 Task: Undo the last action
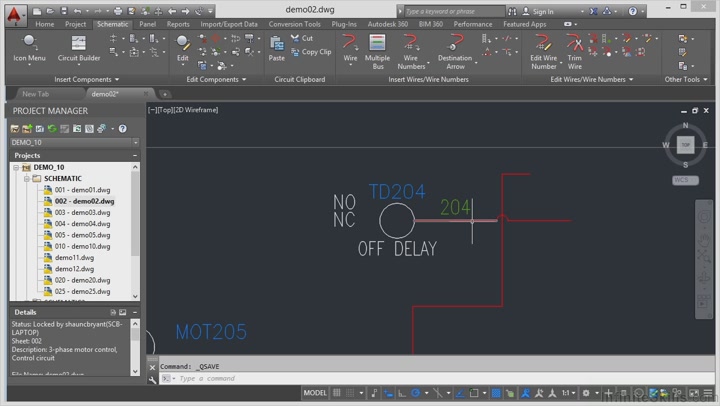[78, 11]
